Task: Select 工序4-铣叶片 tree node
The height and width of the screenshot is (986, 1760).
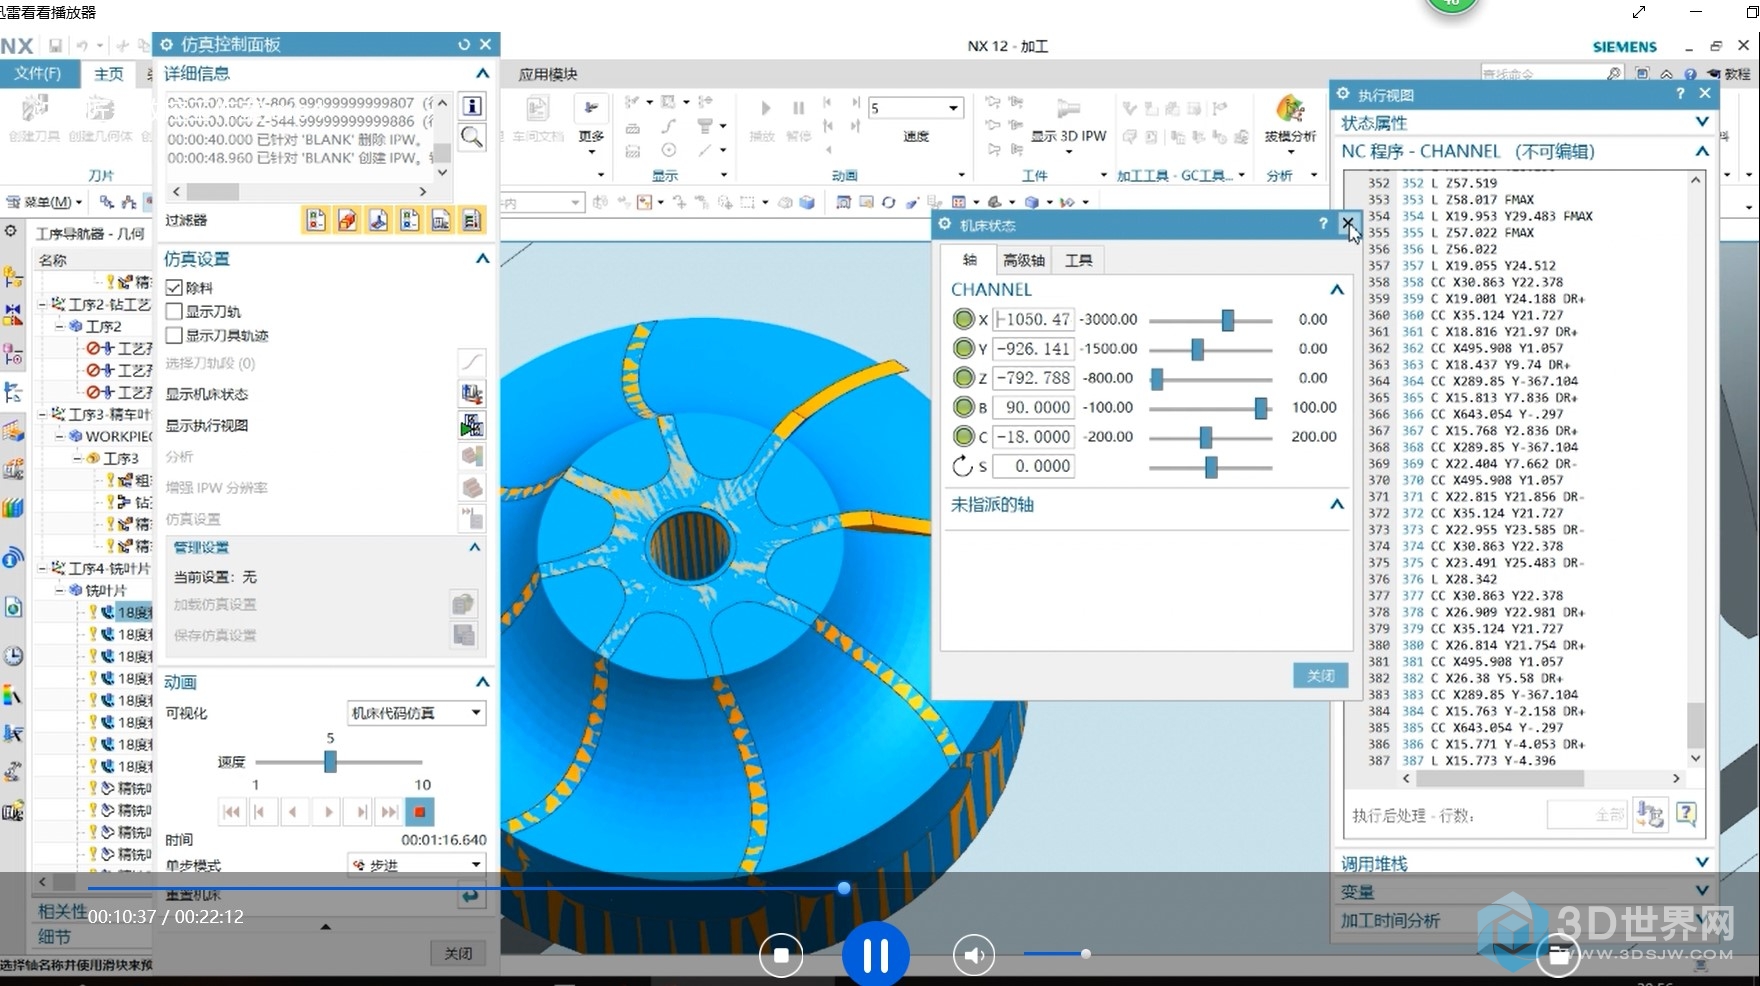Action: coord(109,568)
